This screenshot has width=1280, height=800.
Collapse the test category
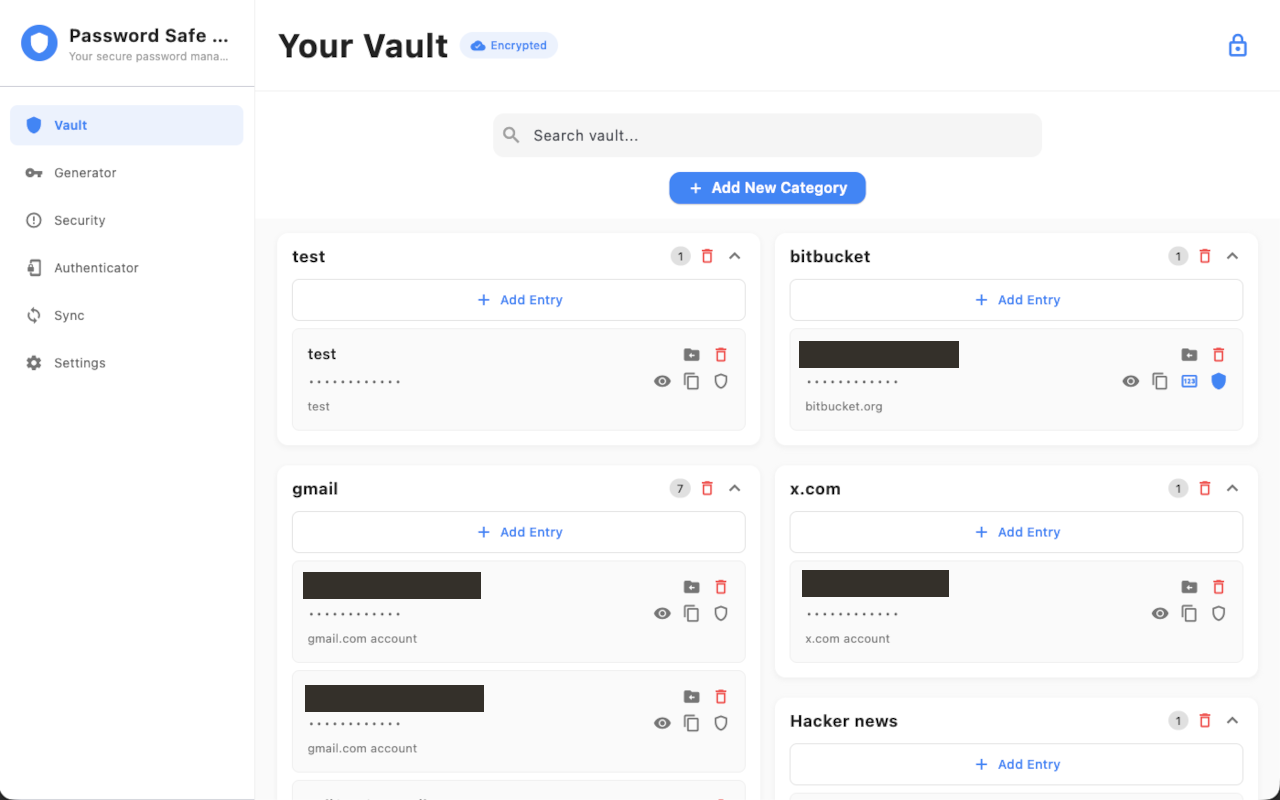coord(735,256)
